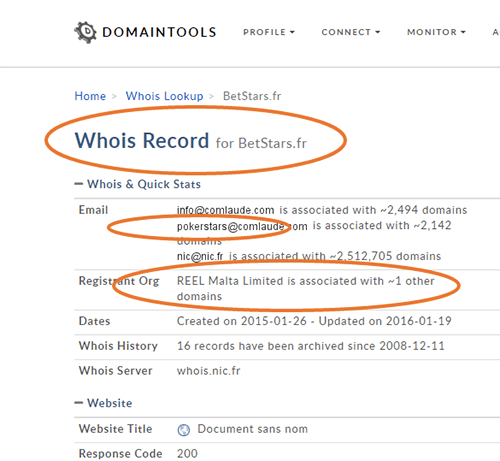Click the Whois Server row label

[116, 371]
